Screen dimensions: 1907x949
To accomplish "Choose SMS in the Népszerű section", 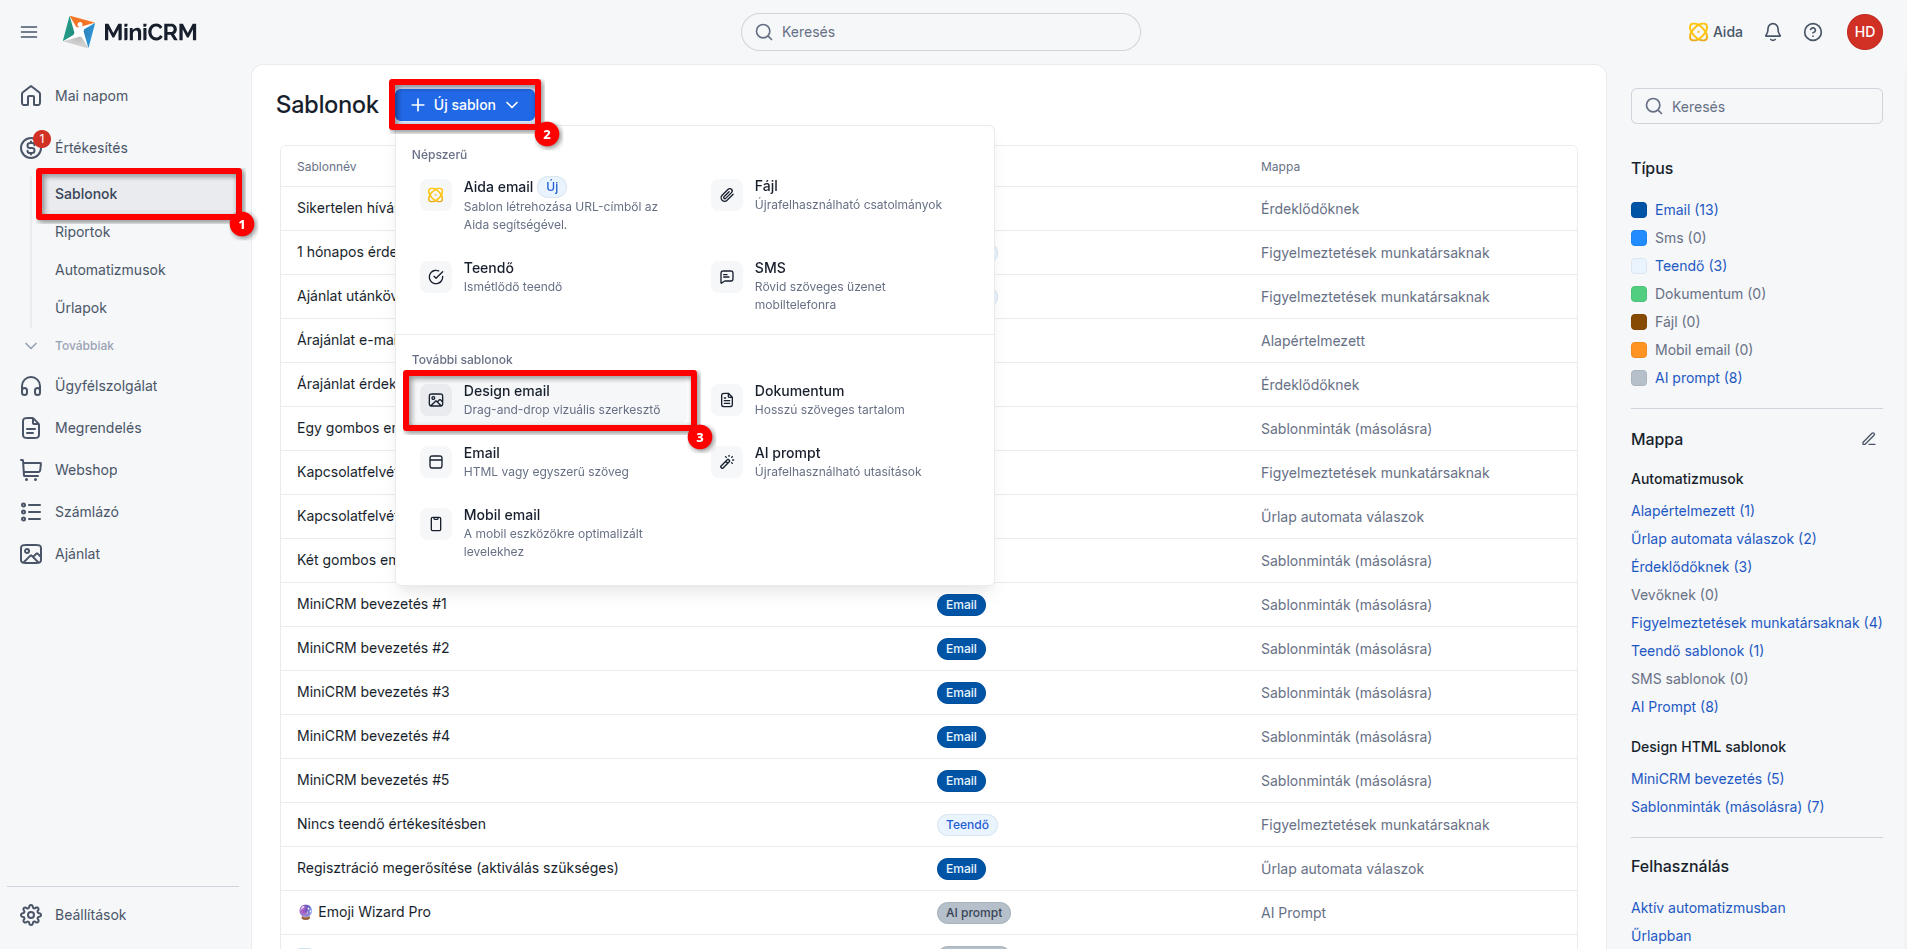I will 840,286.
